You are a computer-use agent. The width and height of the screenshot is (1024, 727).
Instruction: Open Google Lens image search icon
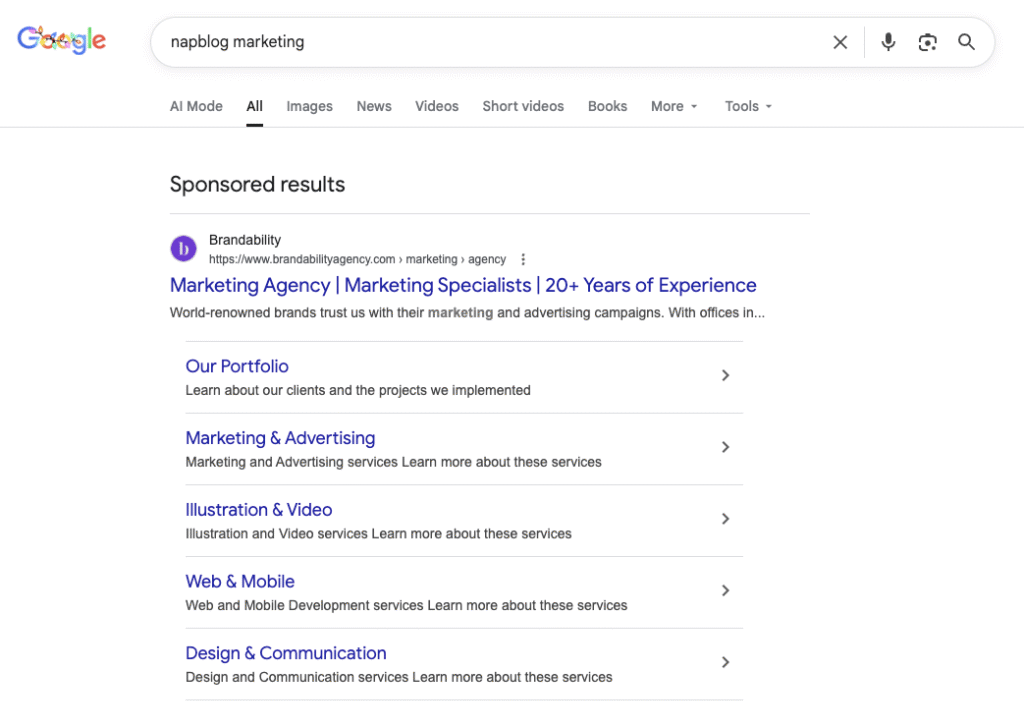point(928,42)
